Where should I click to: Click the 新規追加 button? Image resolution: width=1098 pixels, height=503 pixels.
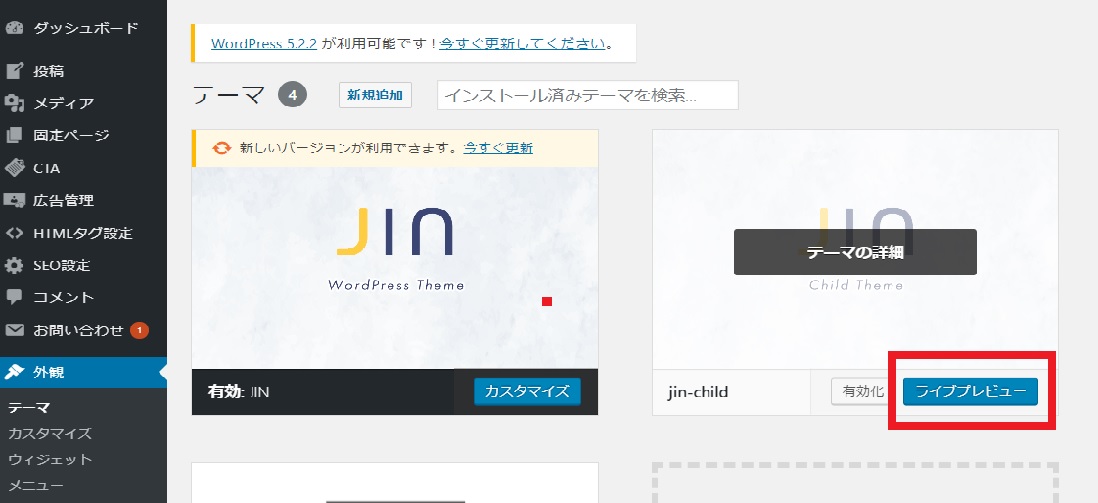pos(375,95)
